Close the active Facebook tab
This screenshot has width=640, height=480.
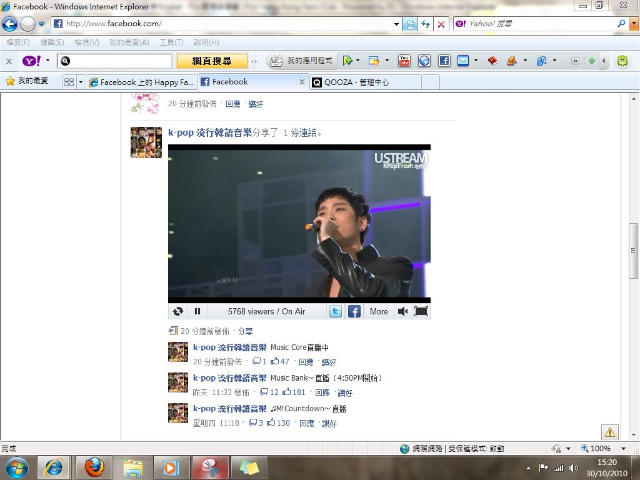pyautogui.click(x=302, y=82)
